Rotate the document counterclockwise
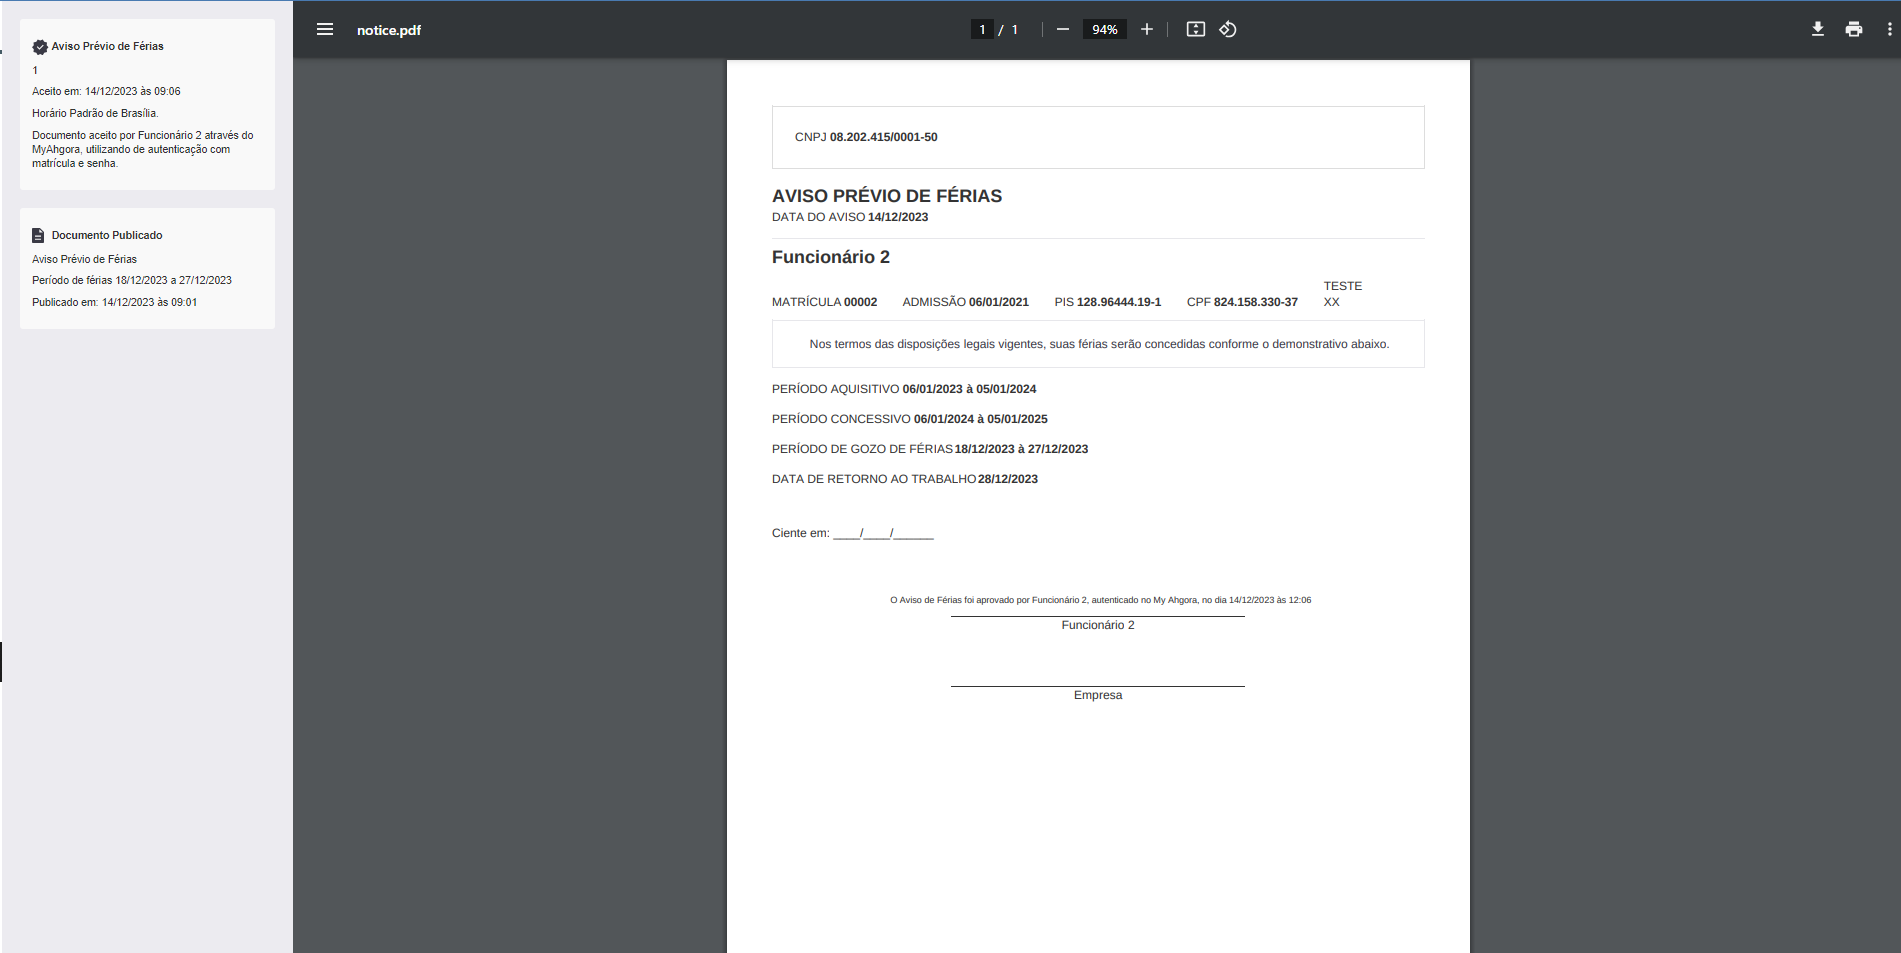The image size is (1901, 953). click(x=1228, y=29)
